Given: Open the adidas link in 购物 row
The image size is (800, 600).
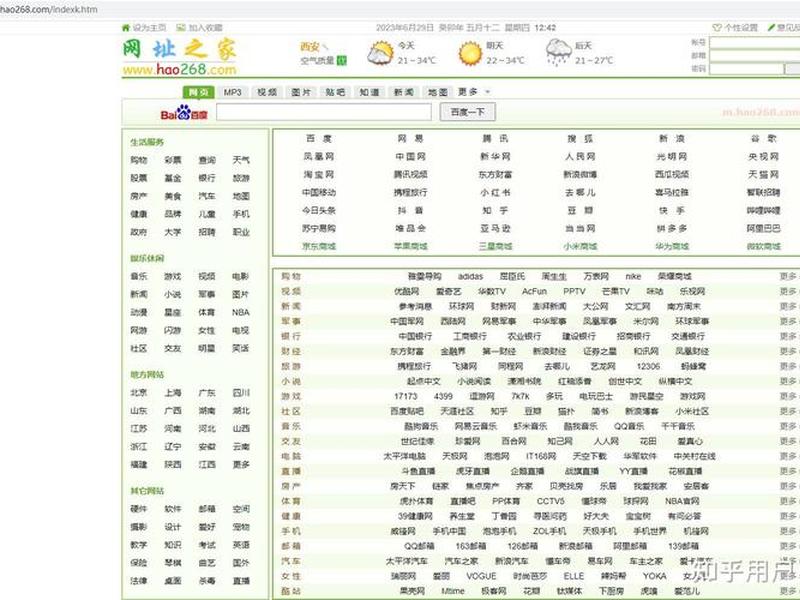Looking at the screenshot, I should pyautogui.click(x=470, y=277).
